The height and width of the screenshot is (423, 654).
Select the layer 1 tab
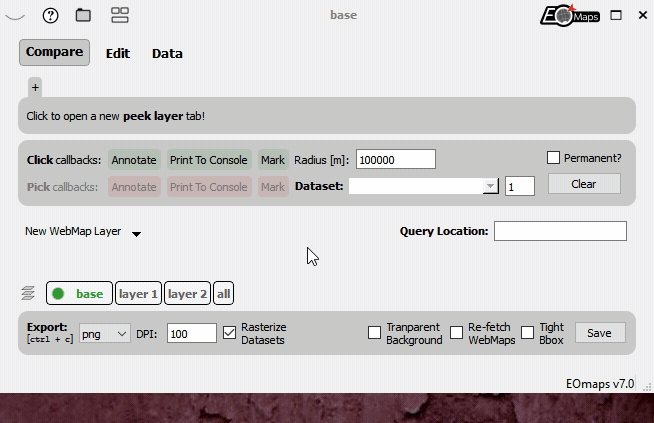click(x=138, y=293)
